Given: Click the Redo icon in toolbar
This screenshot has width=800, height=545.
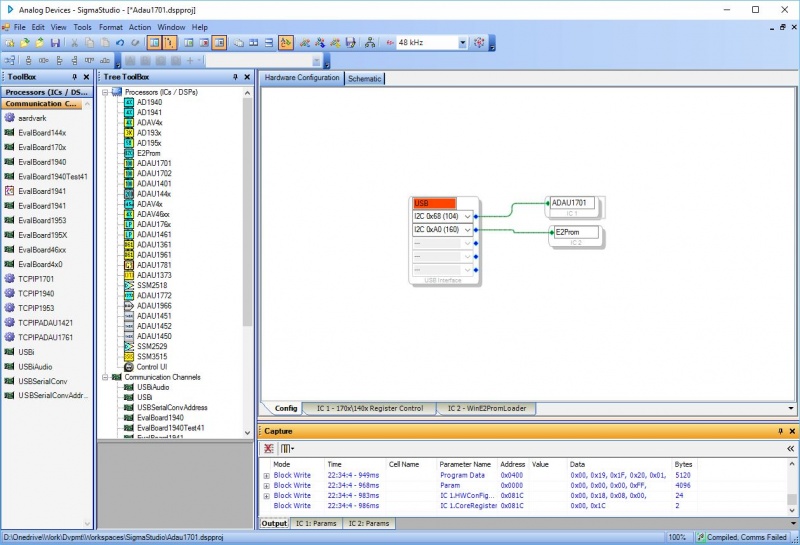Looking at the screenshot, I should (x=135, y=43).
